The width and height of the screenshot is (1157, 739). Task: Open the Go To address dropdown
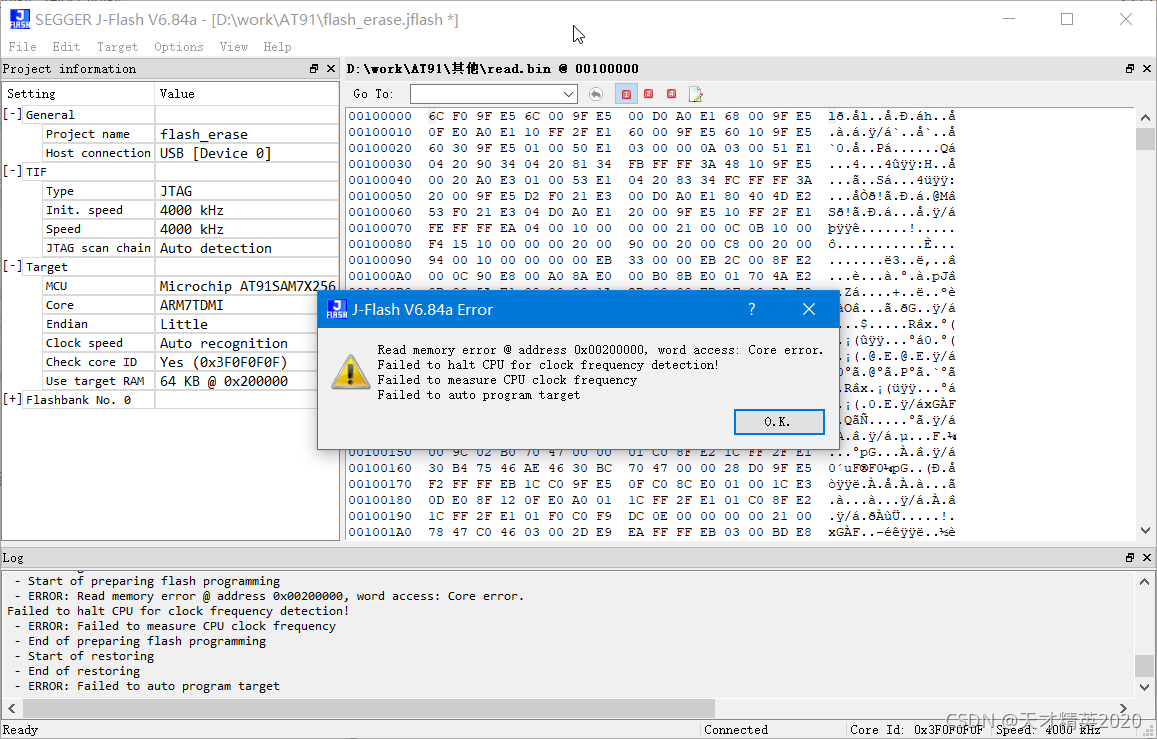568,94
